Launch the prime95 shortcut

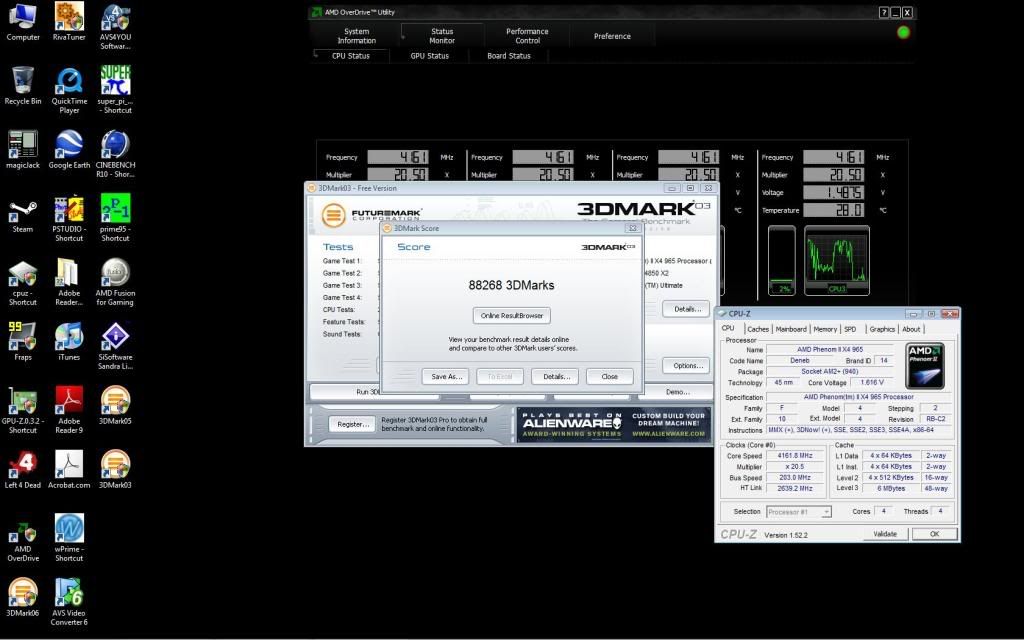tap(116, 219)
